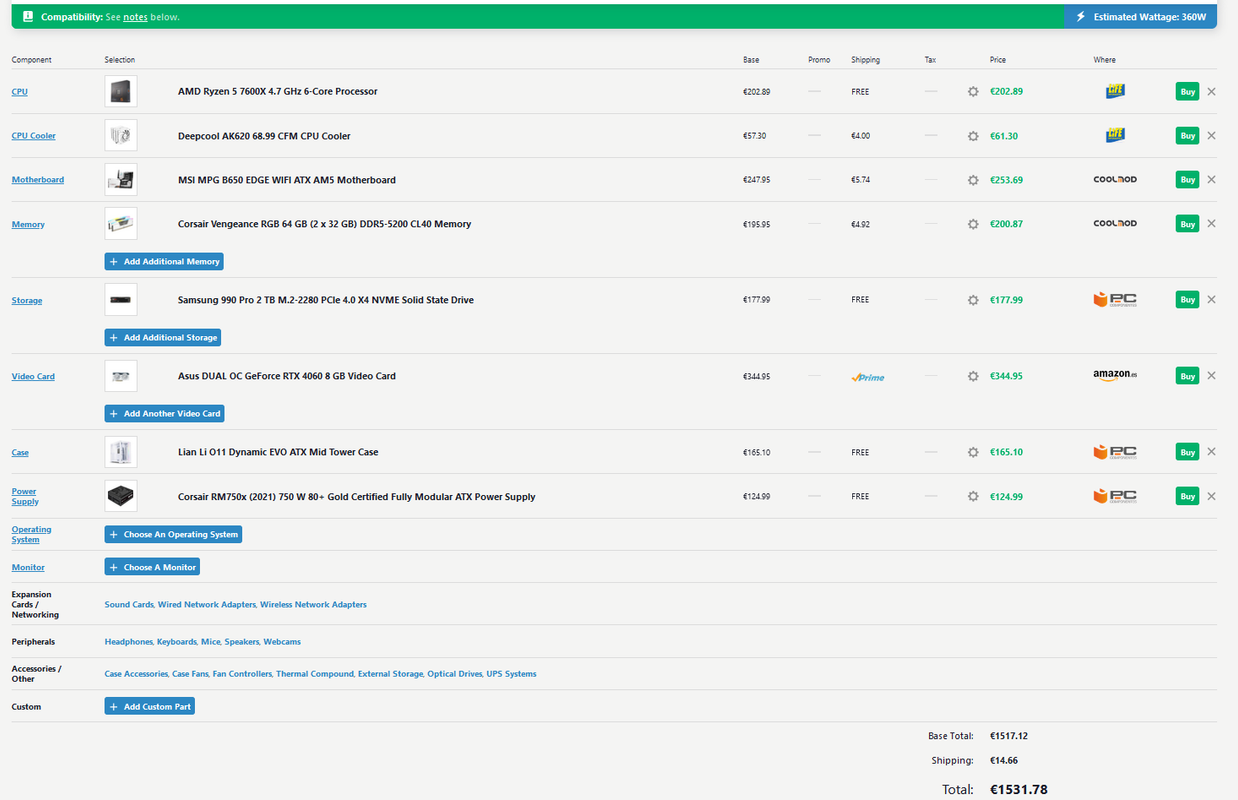Remove Corsair Vengeance RGB memory
This screenshot has height=800, width=1238.
coord(1211,223)
